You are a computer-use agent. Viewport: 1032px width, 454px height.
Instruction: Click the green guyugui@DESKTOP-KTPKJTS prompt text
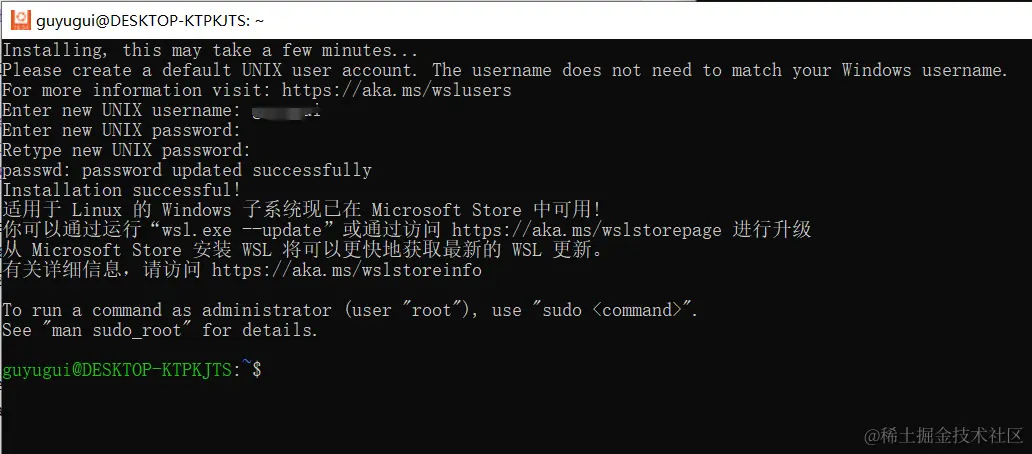[x=116, y=370]
